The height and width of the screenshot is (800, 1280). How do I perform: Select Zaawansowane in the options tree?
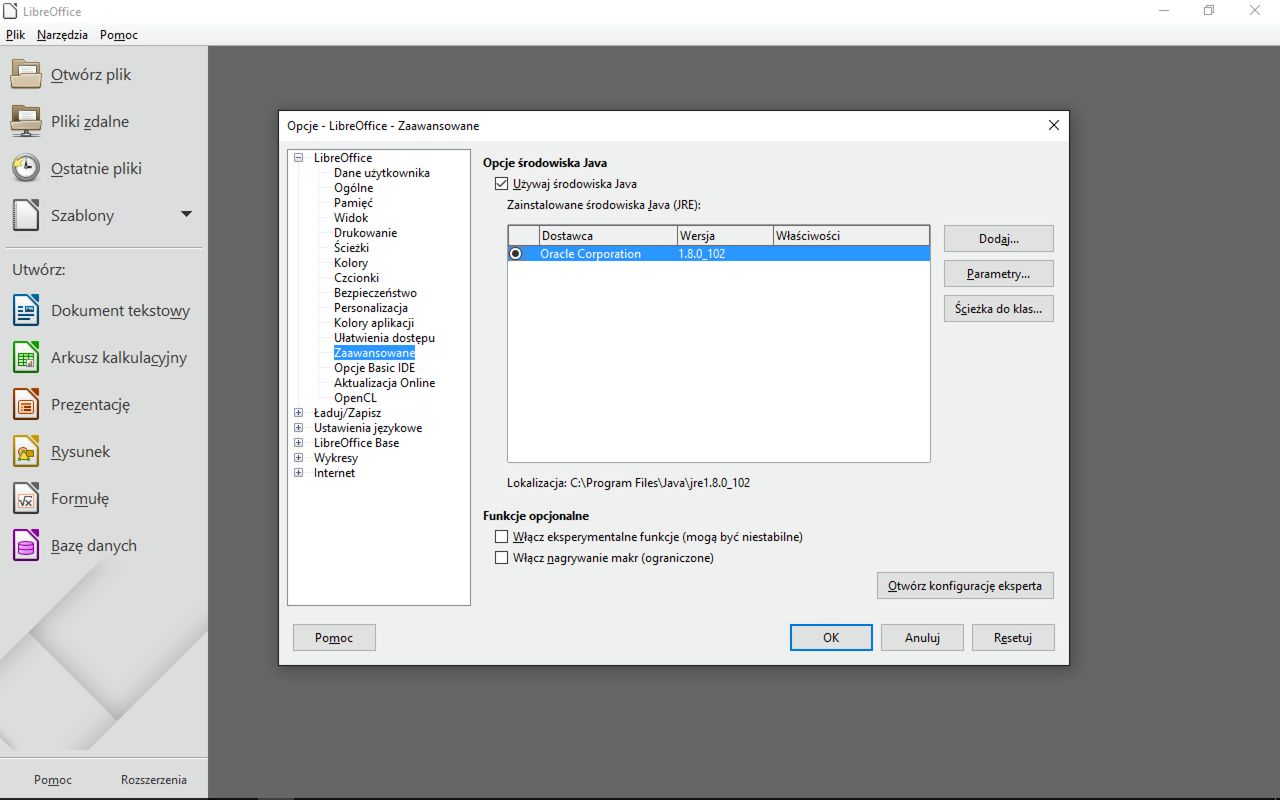[x=374, y=353]
